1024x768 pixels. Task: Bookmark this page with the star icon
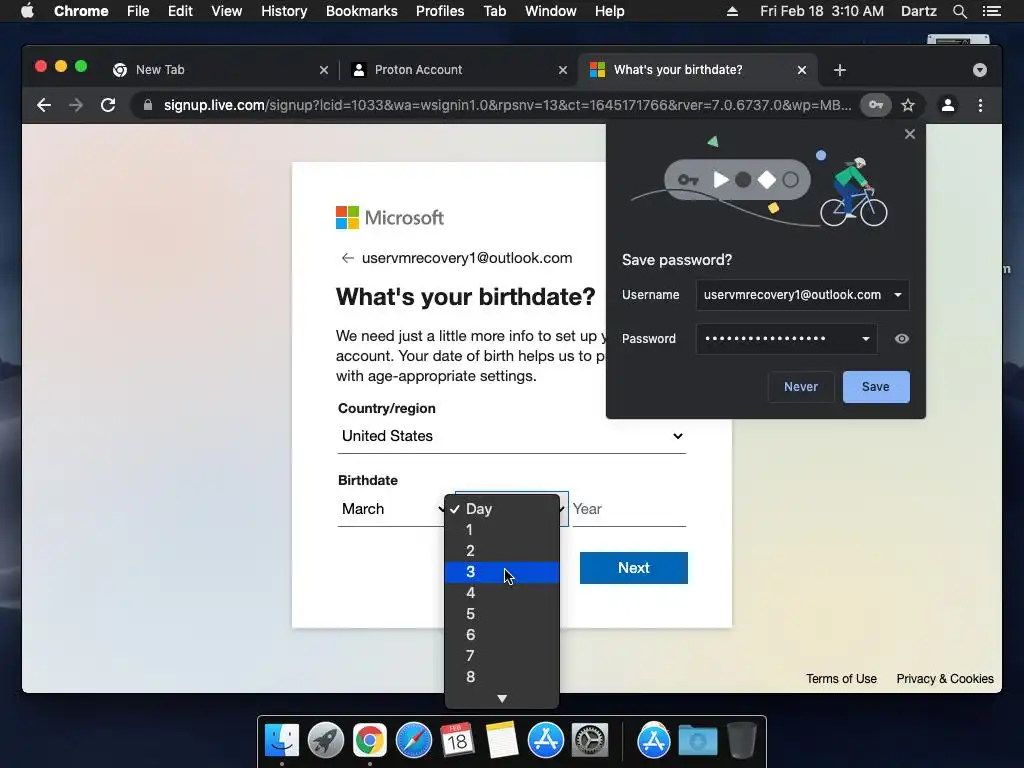(x=908, y=105)
